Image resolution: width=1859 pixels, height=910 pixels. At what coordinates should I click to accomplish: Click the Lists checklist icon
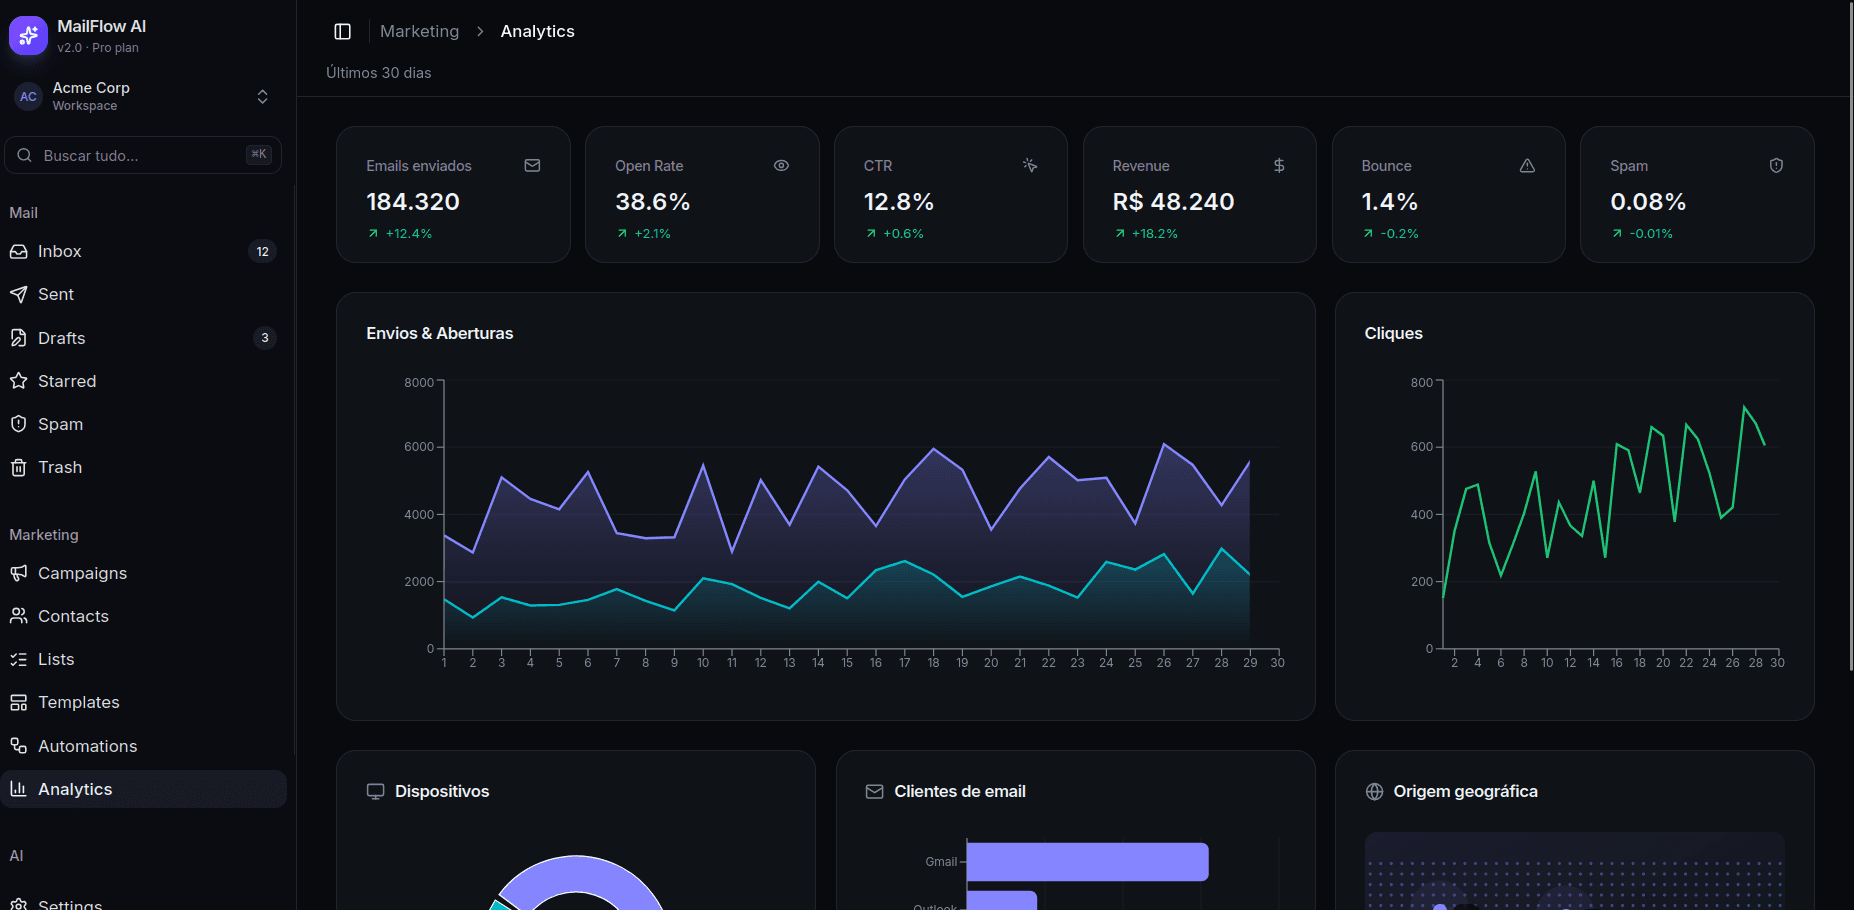tap(18, 660)
